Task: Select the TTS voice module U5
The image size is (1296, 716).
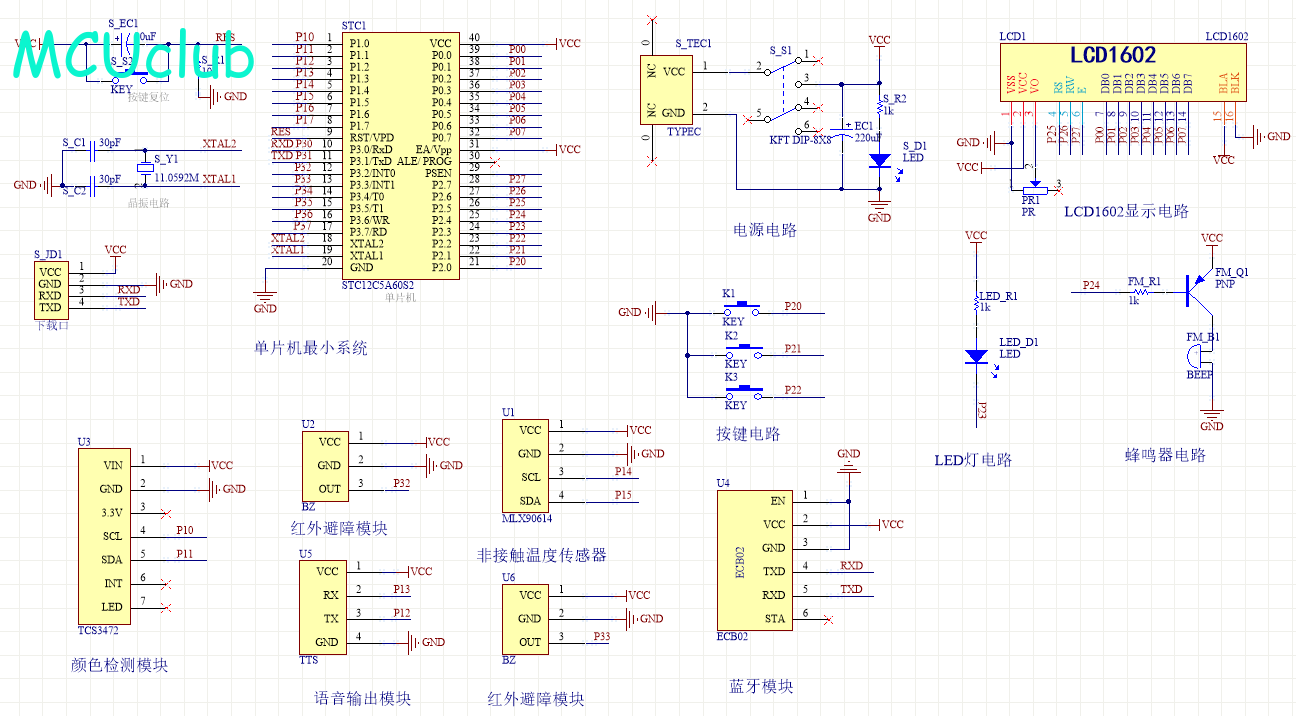Action: click(x=322, y=607)
